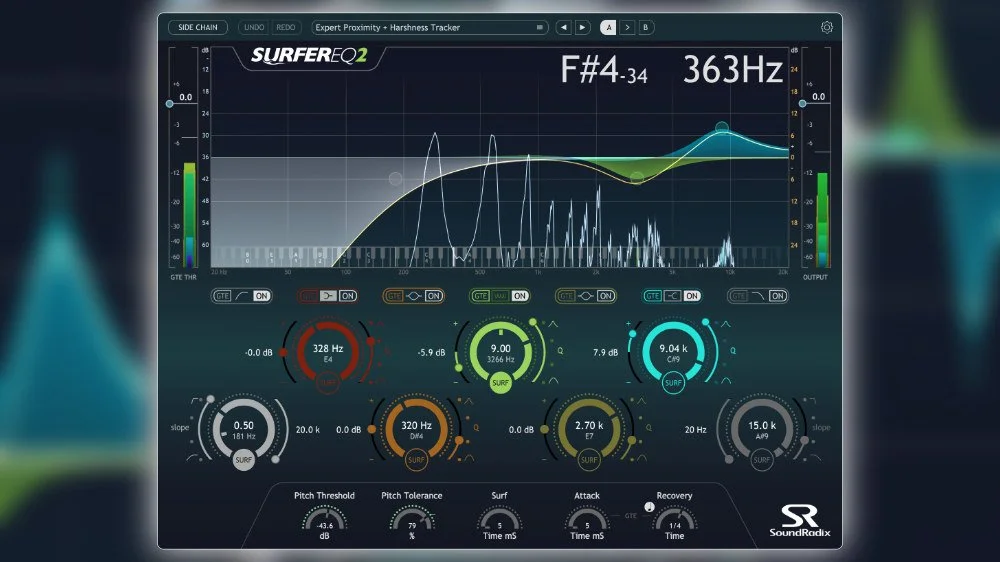
Task: Select harmonic filter shape of green band
Action: (x=500, y=296)
